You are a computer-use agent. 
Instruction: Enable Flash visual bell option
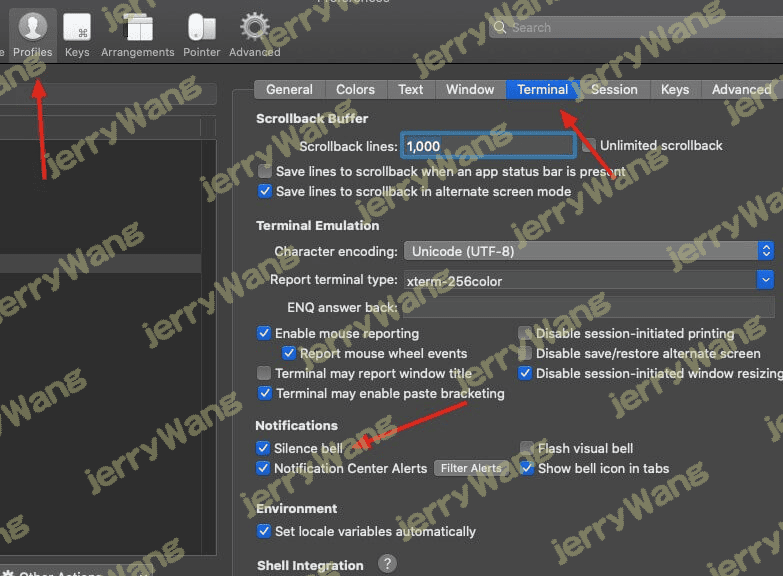[527, 449]
